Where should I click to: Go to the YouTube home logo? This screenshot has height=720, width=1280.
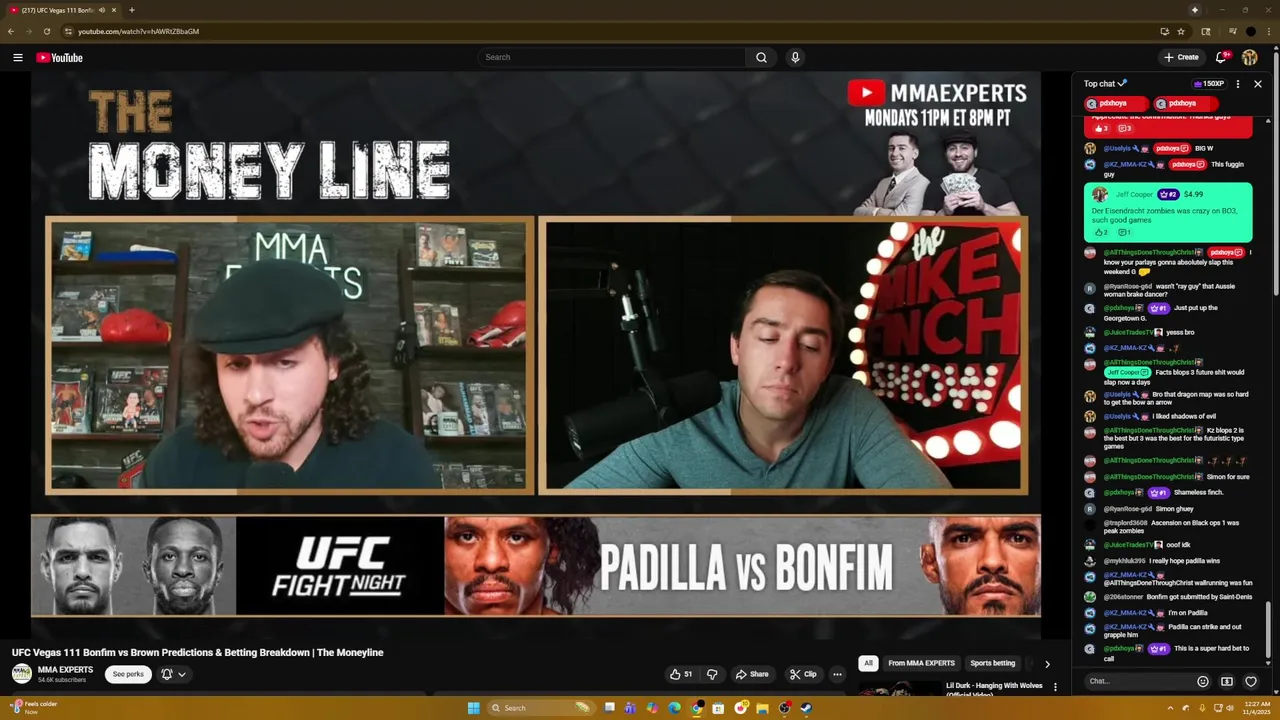click(59, 57)
